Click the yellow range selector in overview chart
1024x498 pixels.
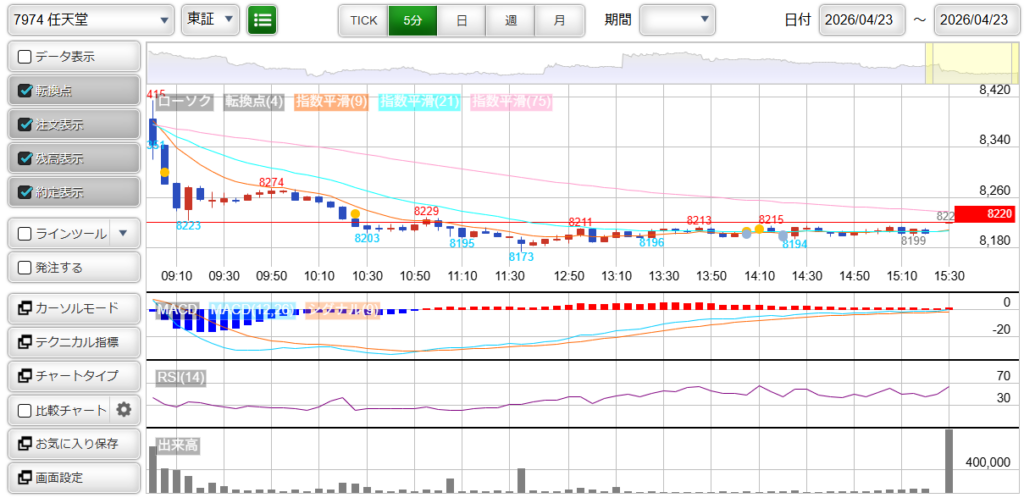point(957,63)
